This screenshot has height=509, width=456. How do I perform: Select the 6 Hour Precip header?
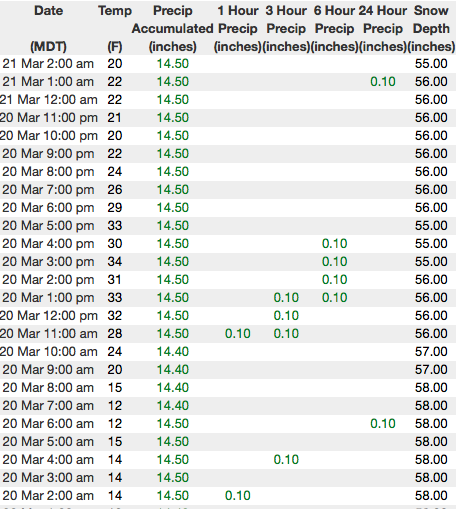[334, 28]
